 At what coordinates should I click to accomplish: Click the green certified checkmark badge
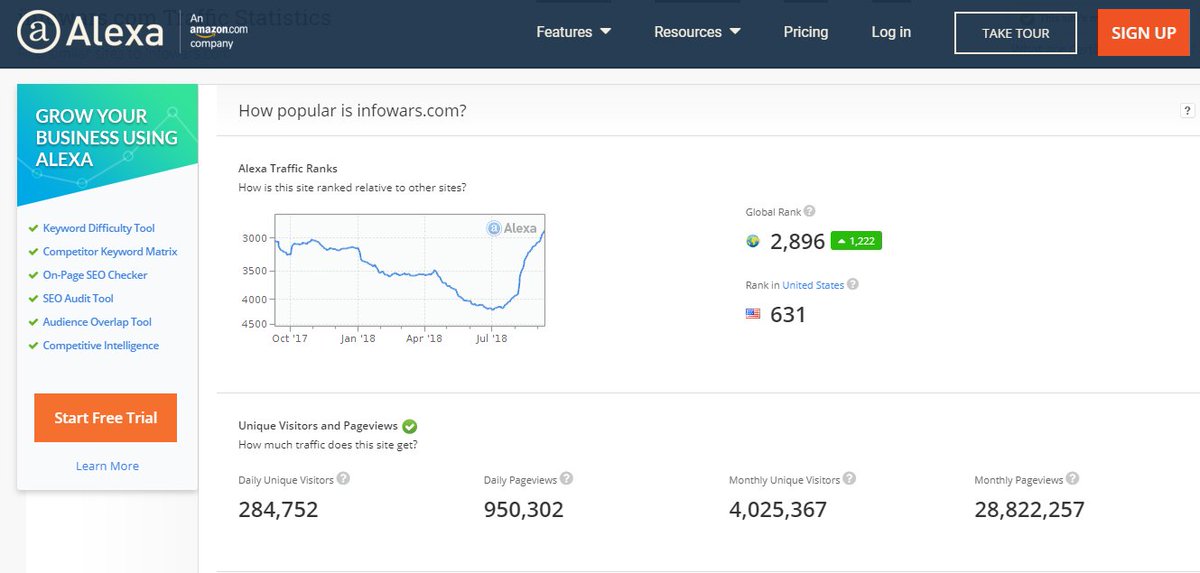[410, 426]
